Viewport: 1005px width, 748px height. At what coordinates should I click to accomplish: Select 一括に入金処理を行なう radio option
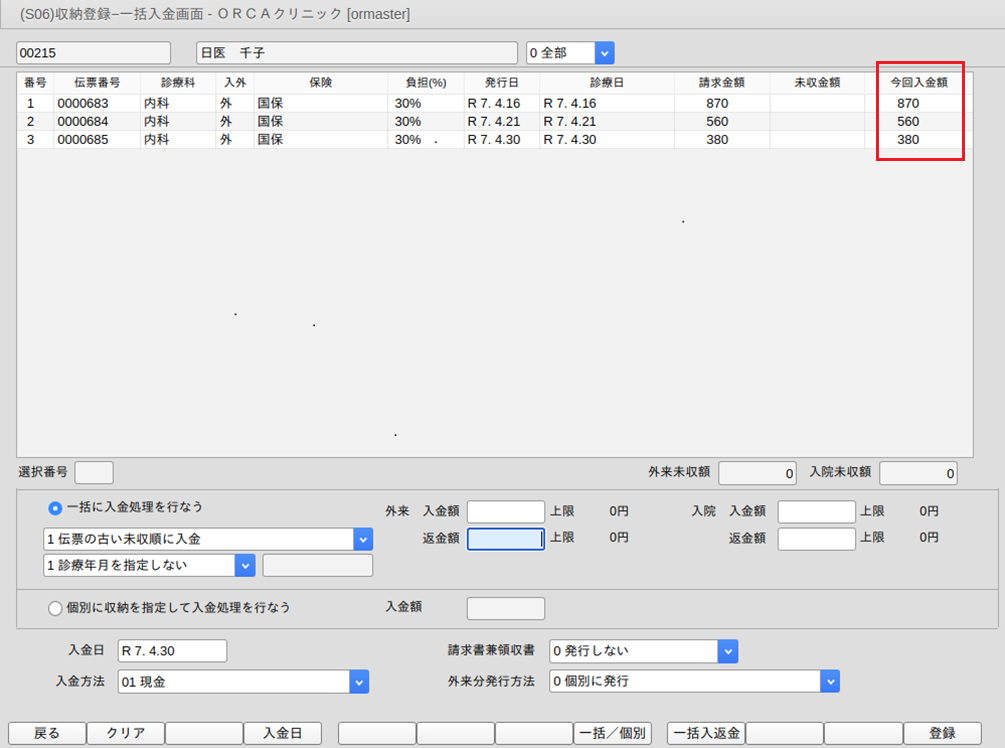56,508
